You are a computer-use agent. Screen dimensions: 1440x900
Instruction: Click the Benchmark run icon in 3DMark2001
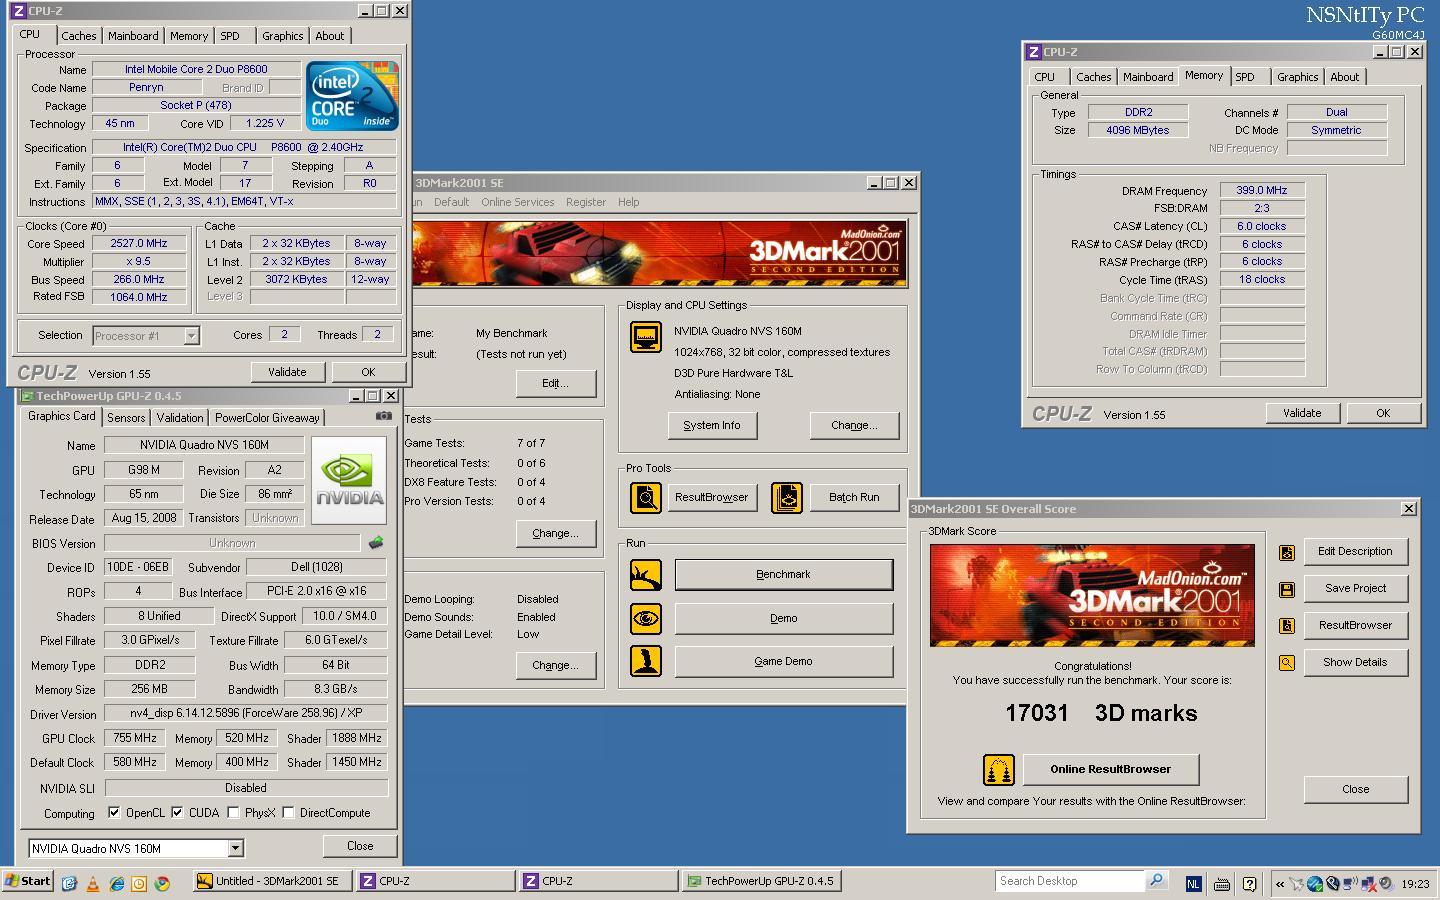646,575
